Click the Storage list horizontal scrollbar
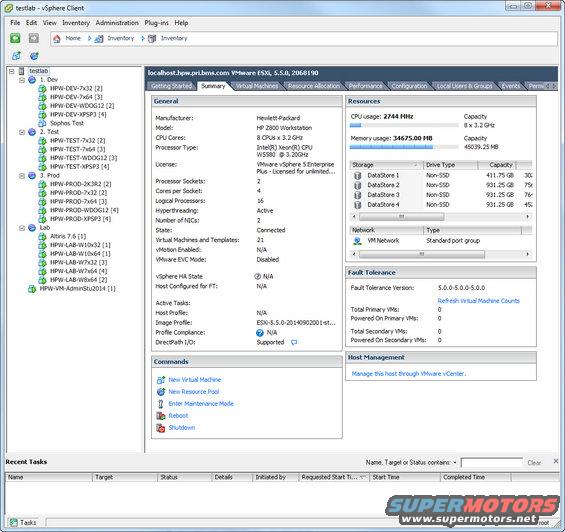The height and width of the screenshot is (532, 565). [x=441, y=217]
